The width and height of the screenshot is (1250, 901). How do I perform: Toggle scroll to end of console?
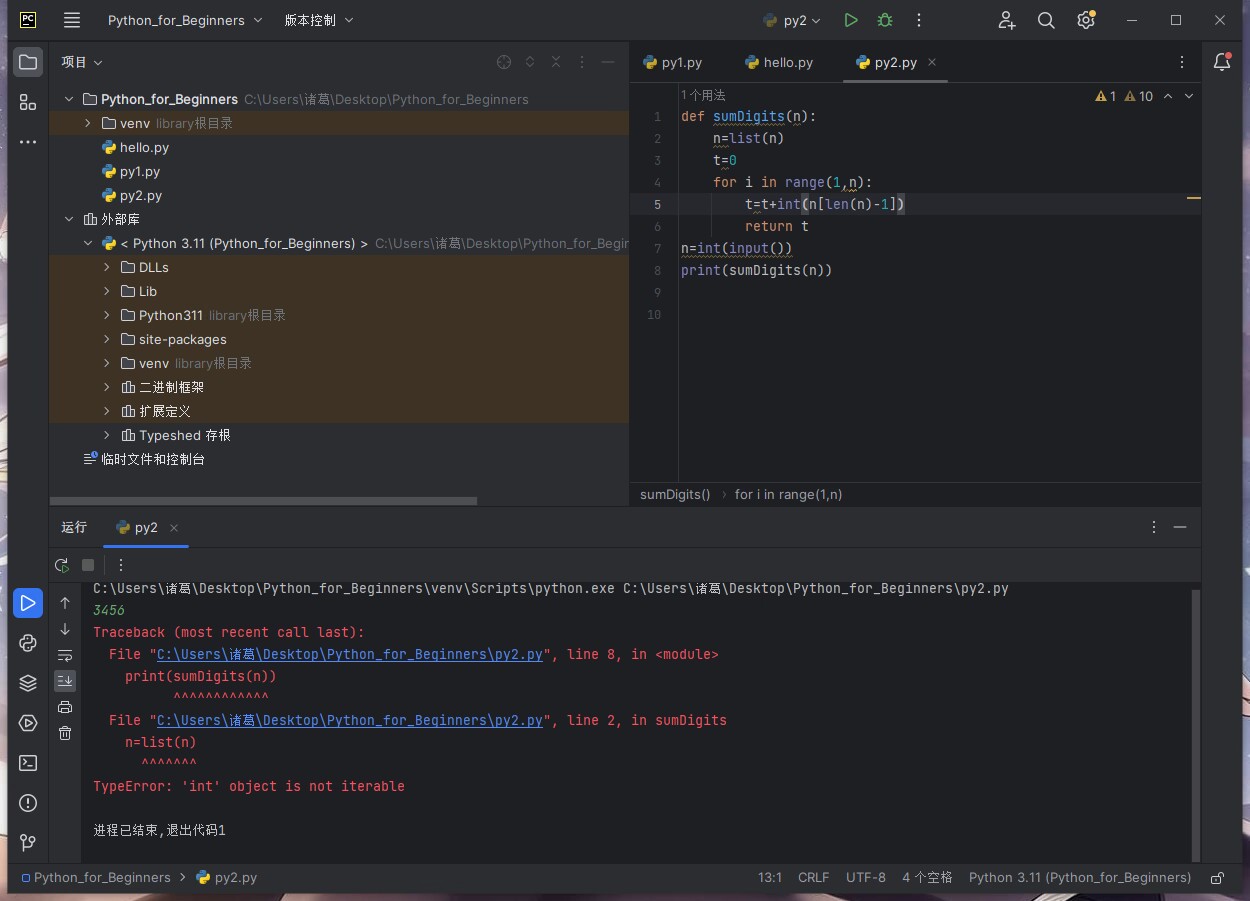point(65,681)
